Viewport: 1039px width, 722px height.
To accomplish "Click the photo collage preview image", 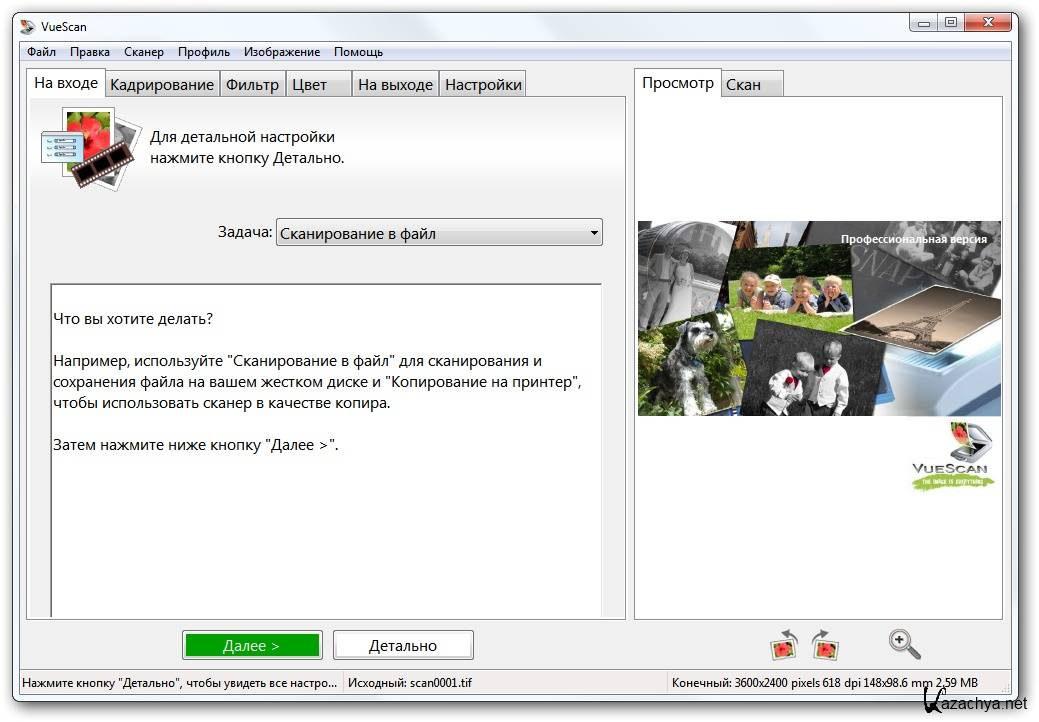I will click(x=818, y=318).
